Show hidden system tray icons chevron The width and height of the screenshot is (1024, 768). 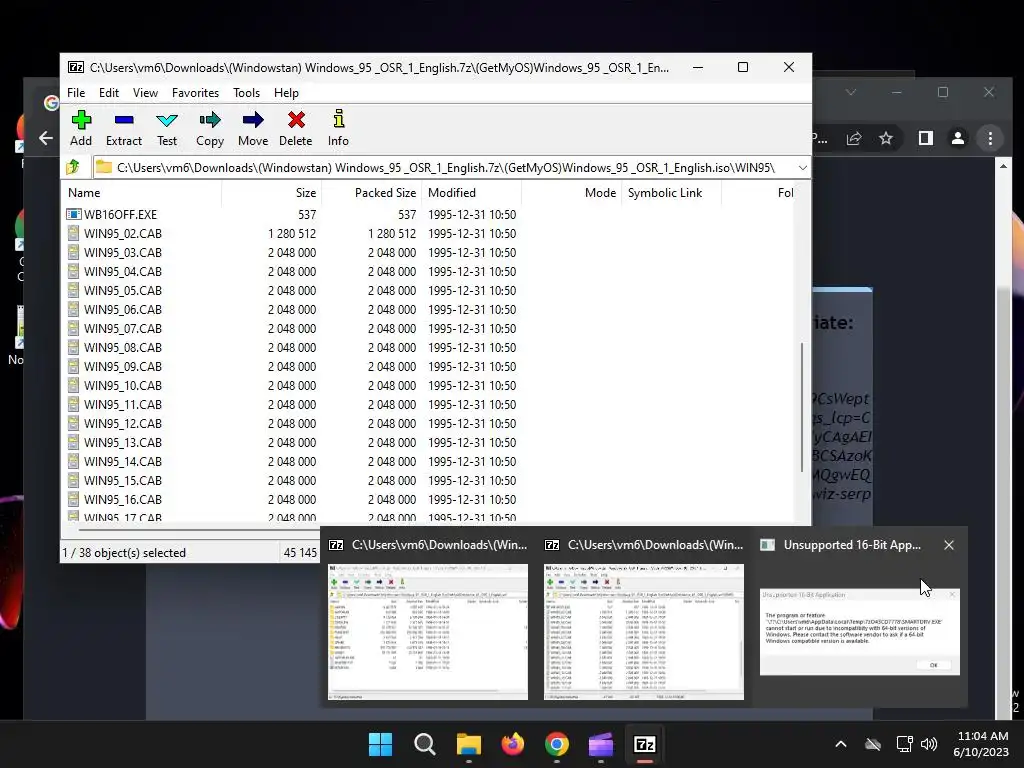pos(841,744)
